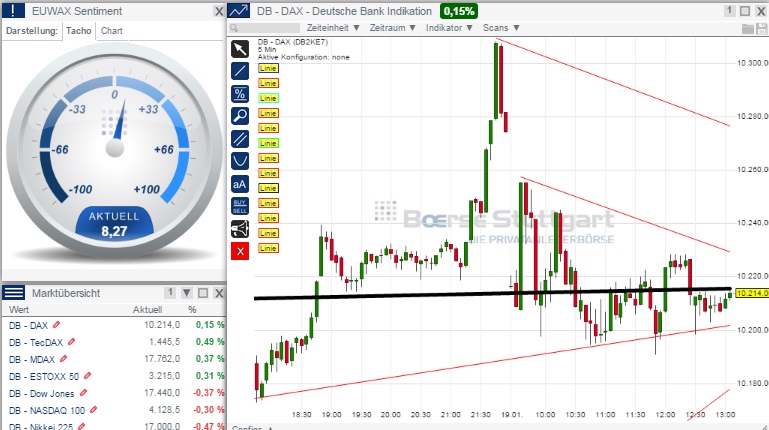Open the megaphone alert tool

click(x=240, y=228)
